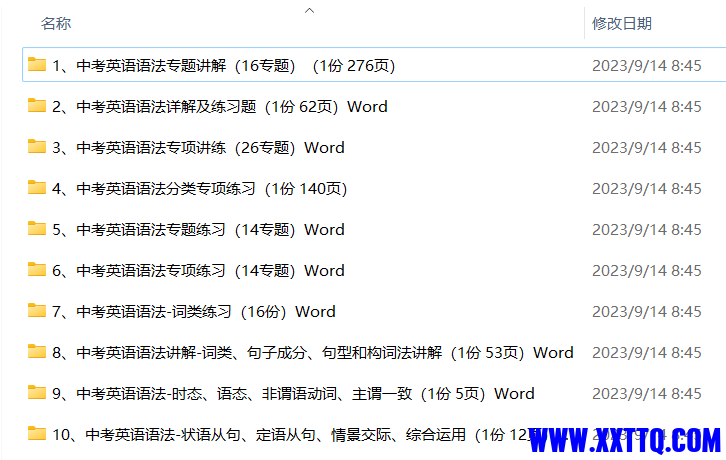726x460 pixels.
Task: Select folder name 7、中考英语语法-词类练习（16份）
Action: coord(194,312)
